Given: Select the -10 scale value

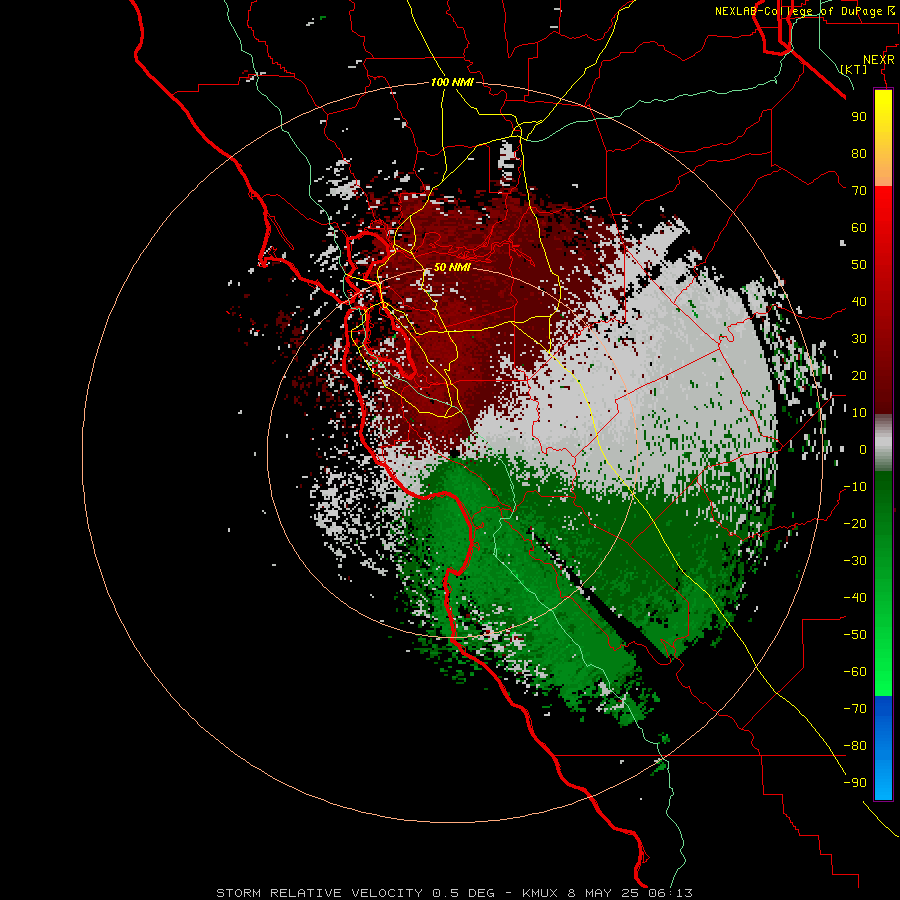Looking at the screenshot, I should (x=855, y=487).
